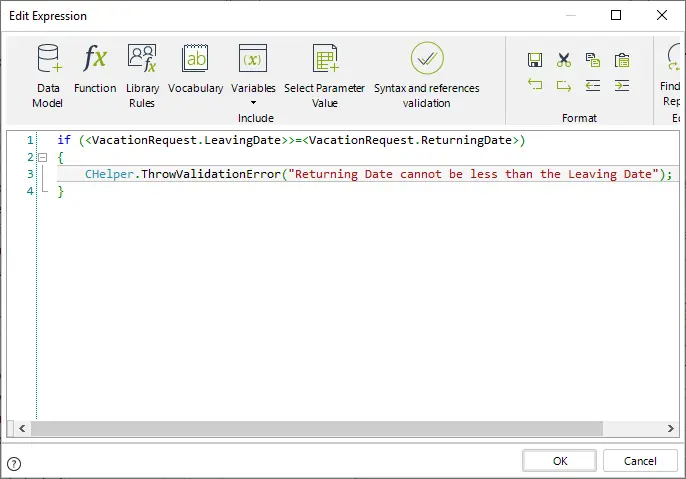Image resolution: width=686 pixels, height=479 pixels.
Task: Click the Copy icon
Action: click(x=593, y=60)
